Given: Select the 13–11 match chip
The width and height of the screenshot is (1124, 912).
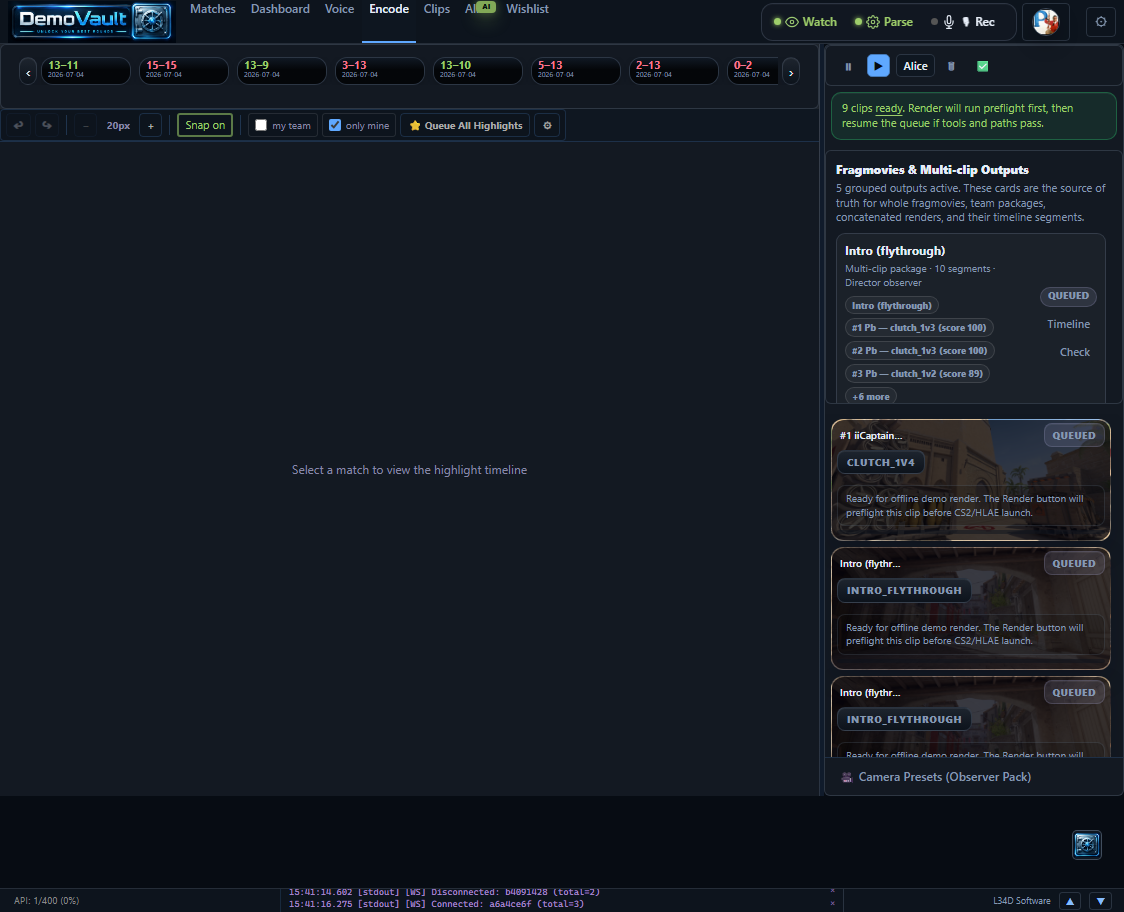Looking at the screenshot, I should click(x=86, y=71).
